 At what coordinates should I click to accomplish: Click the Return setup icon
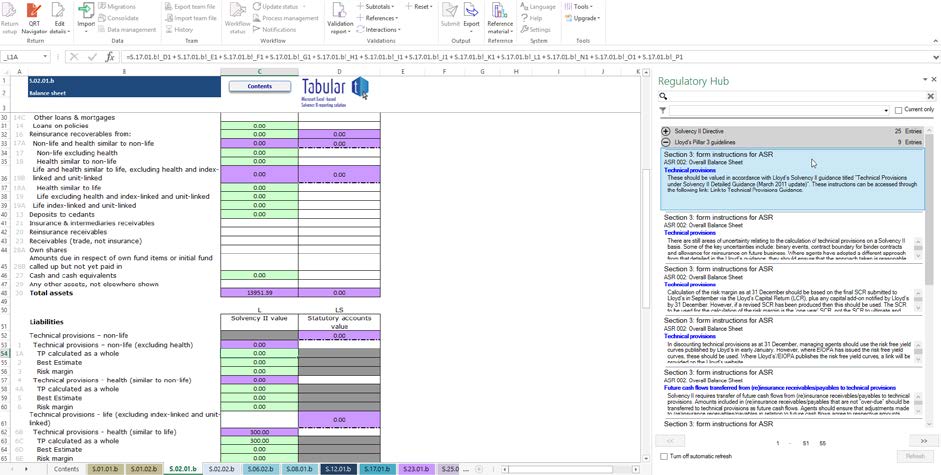pos(10,18)
